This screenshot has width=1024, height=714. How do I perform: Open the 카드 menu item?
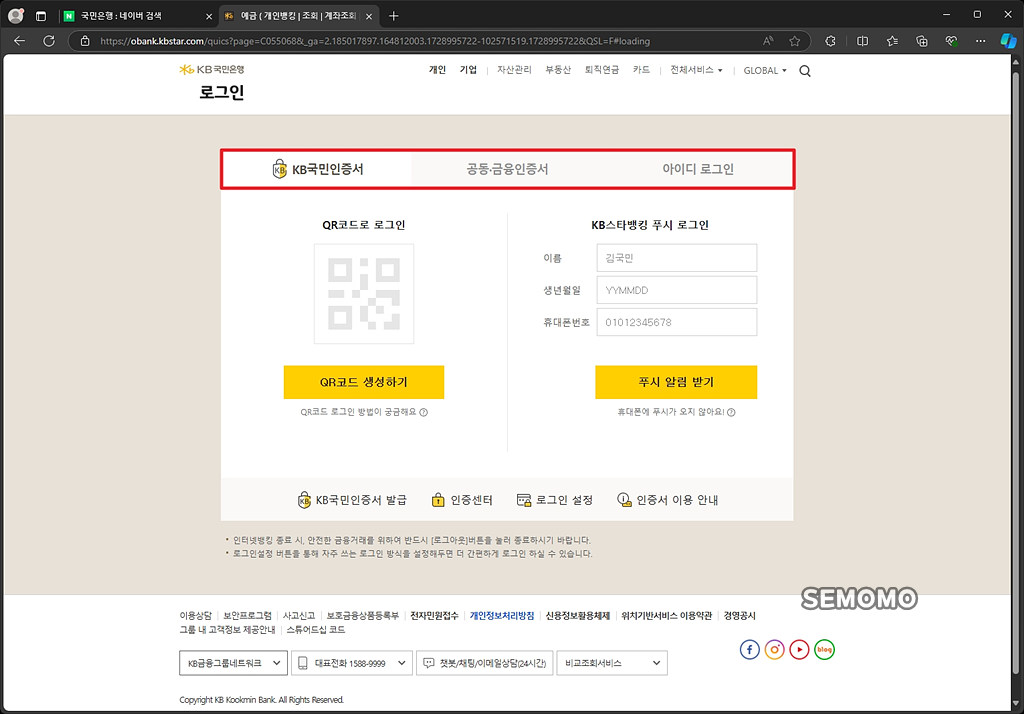click(x=641, y=70)
